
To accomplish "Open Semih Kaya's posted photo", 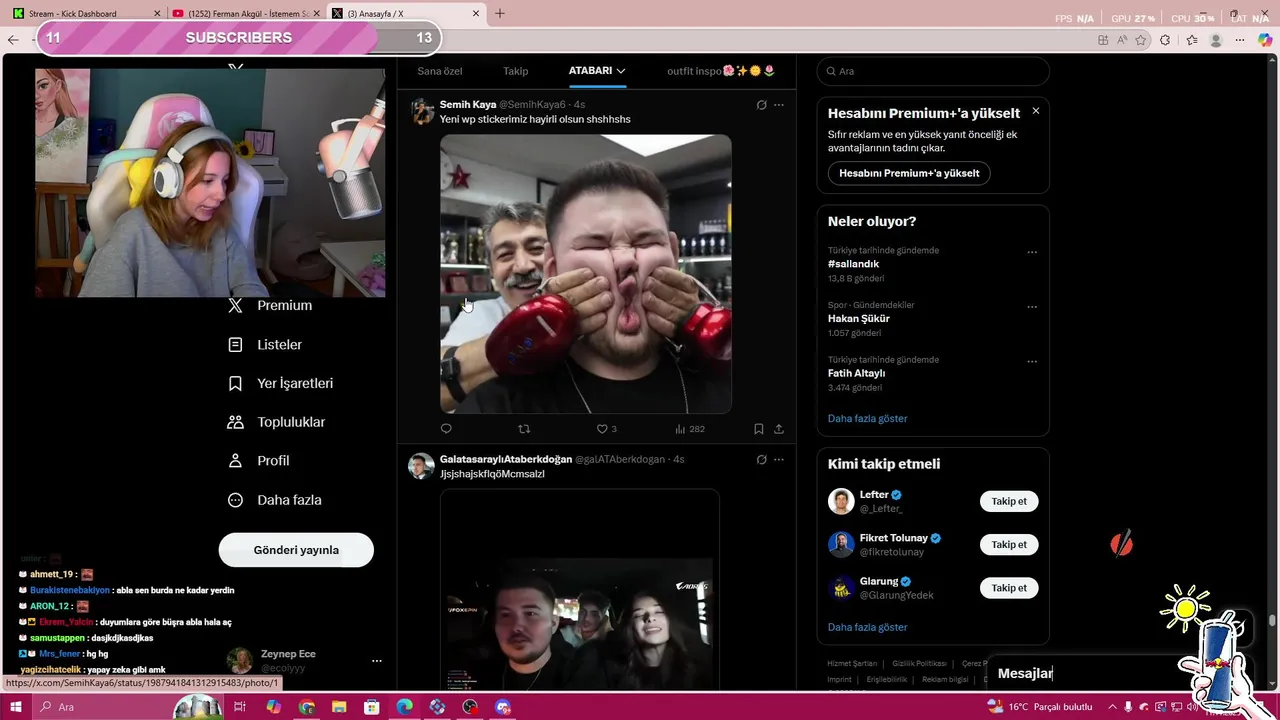I will click(585, 274).
